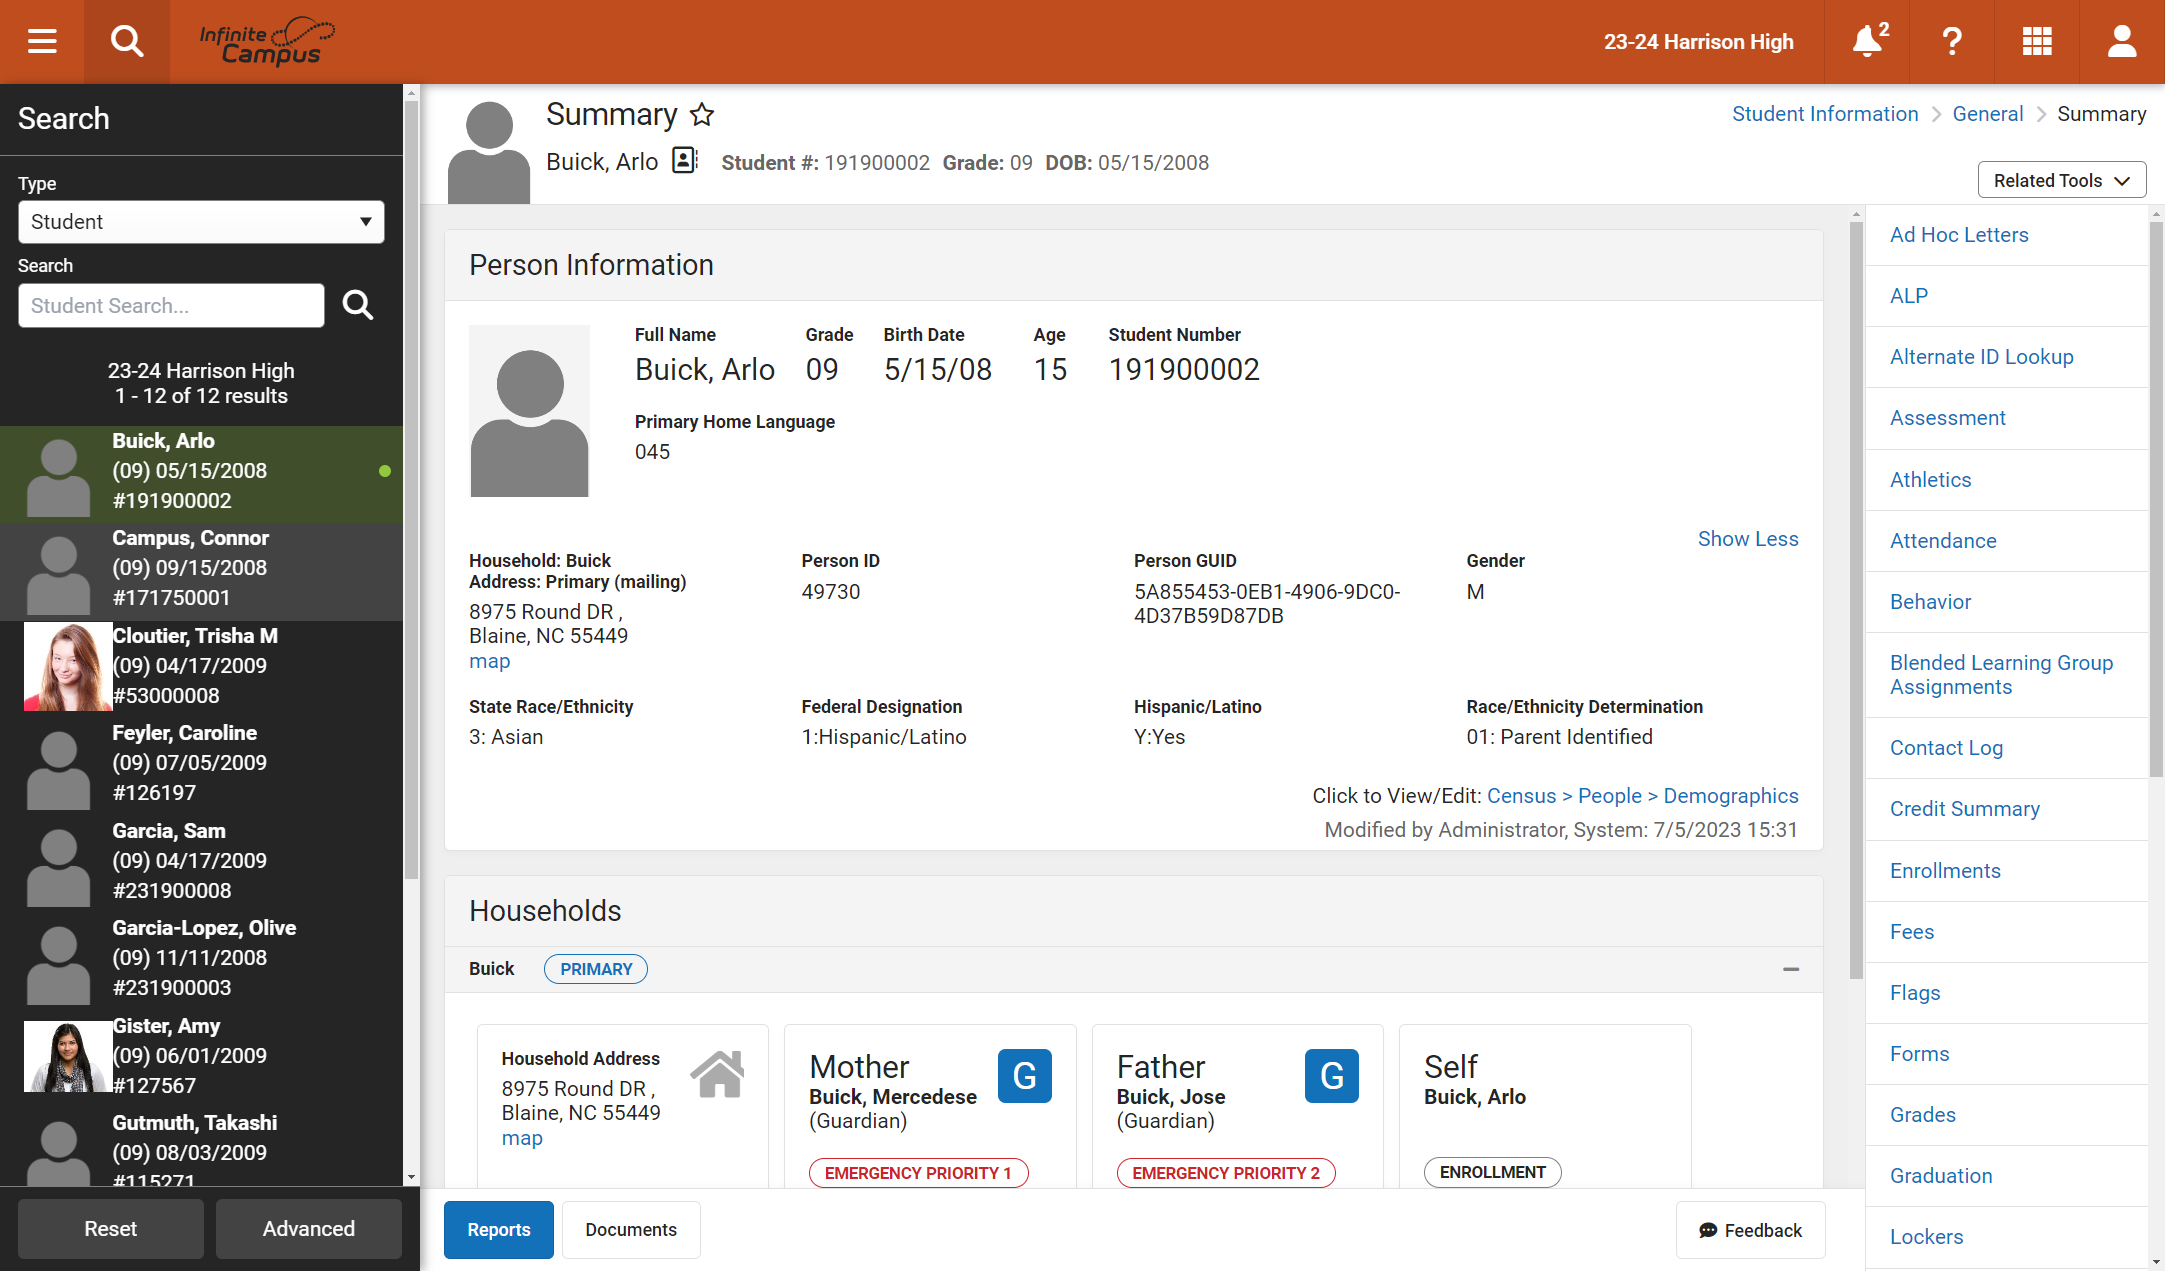Open Behavior in Related Tools
The height and width of the screenshot is (1271, 2165).
click(1930, 602)
